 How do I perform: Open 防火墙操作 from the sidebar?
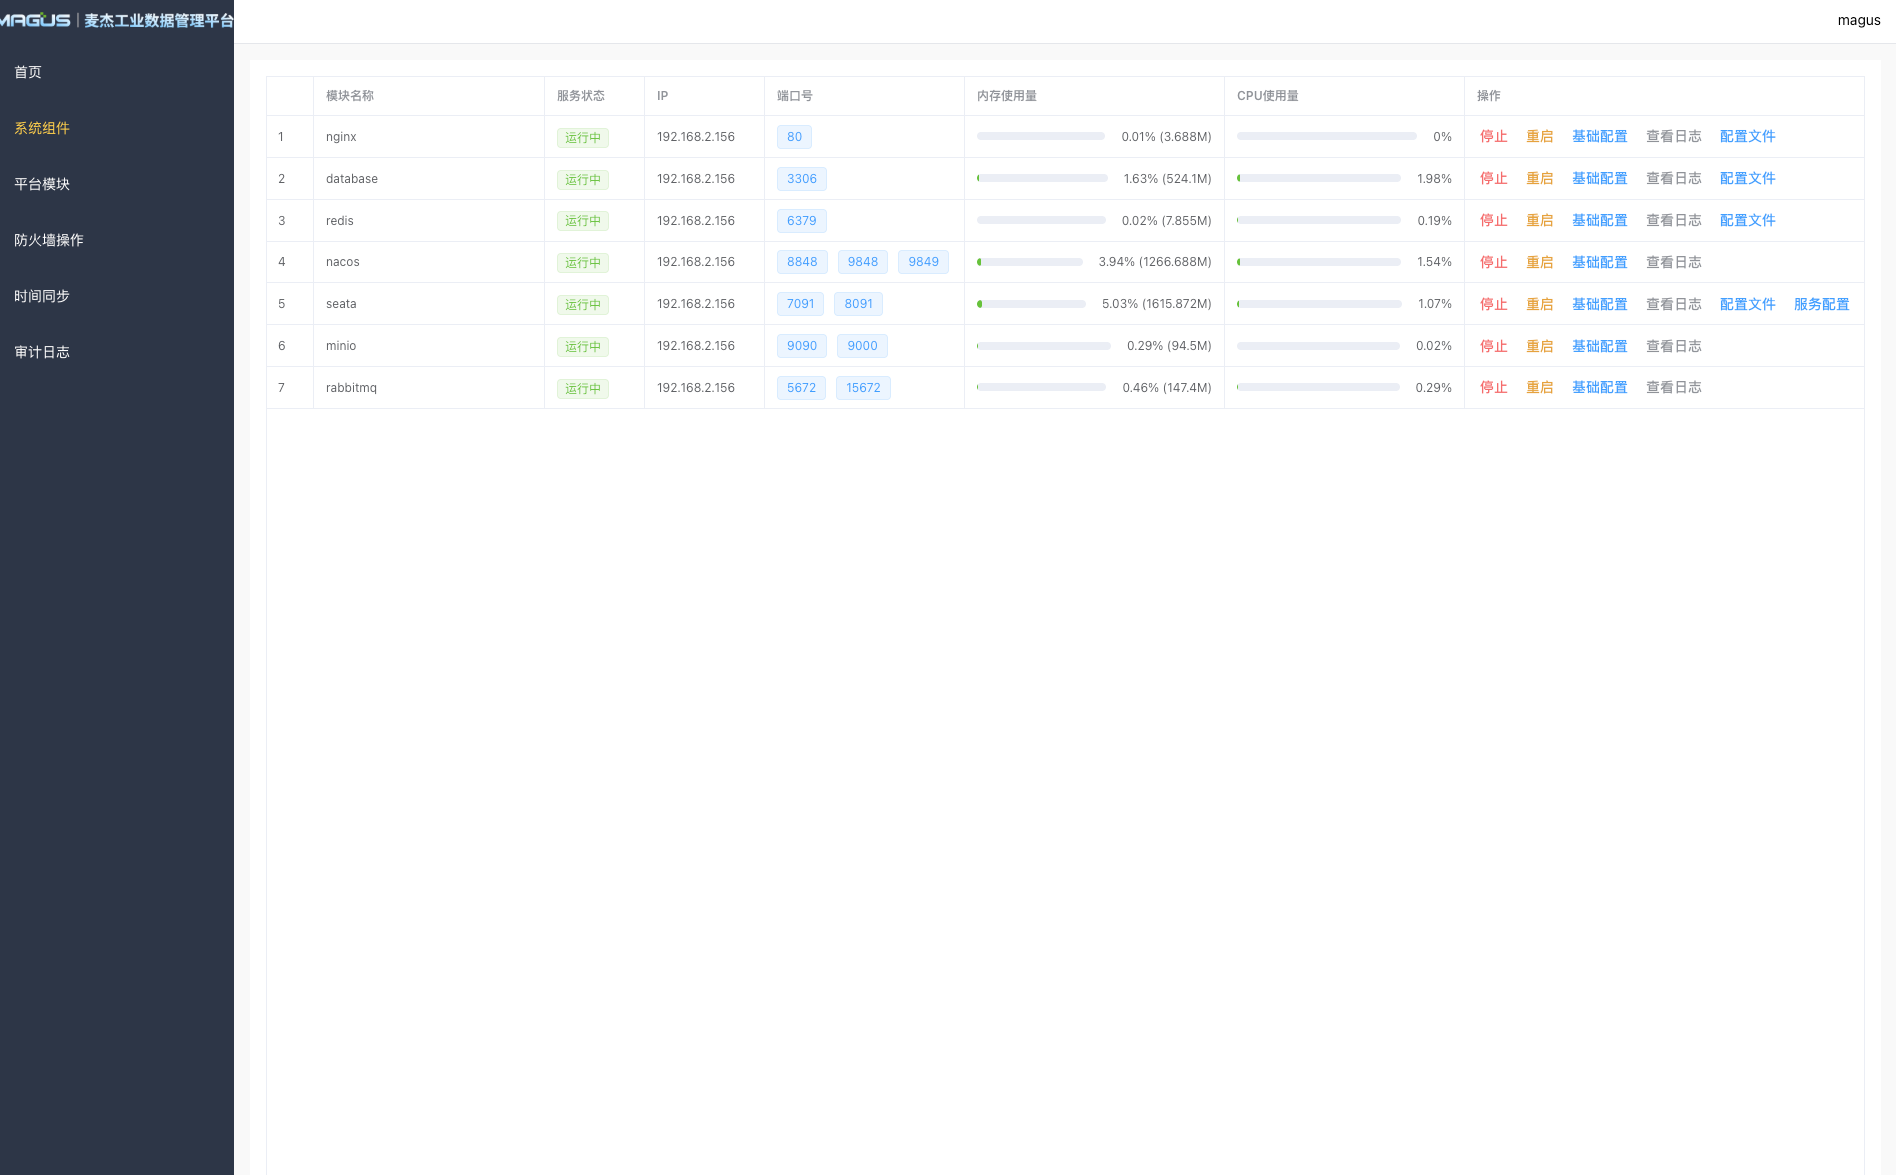(49, 240)
